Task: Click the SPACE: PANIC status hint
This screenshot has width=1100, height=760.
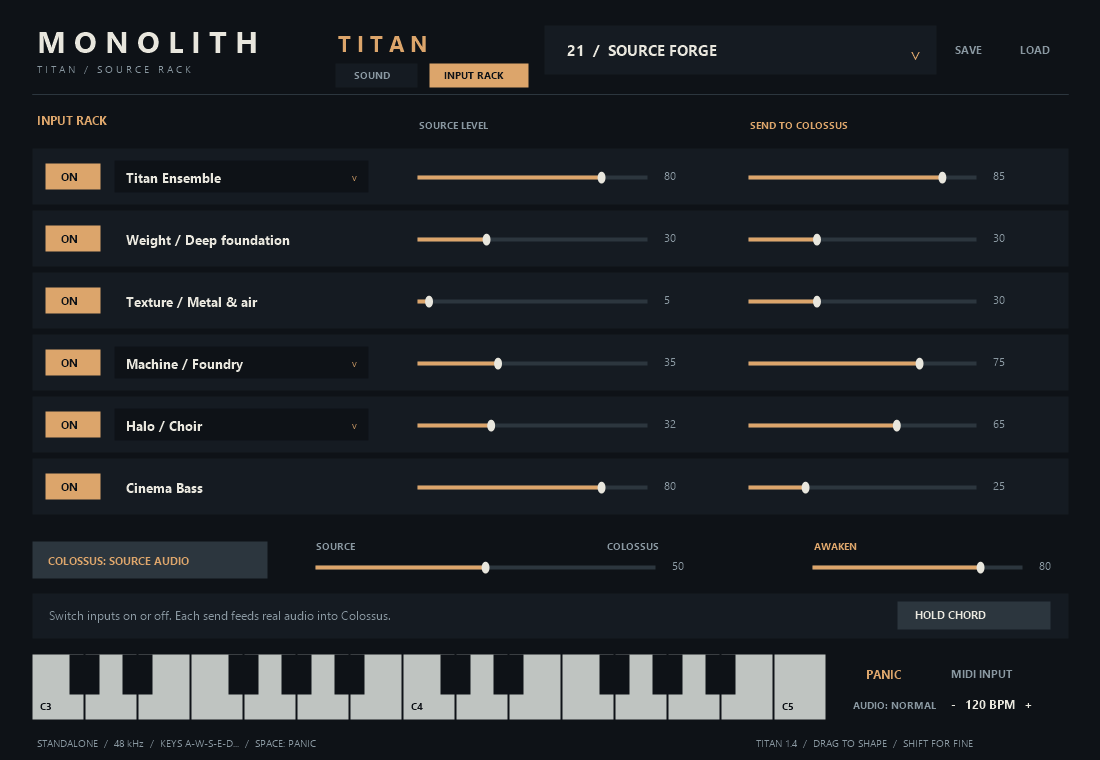Action: 286,743
